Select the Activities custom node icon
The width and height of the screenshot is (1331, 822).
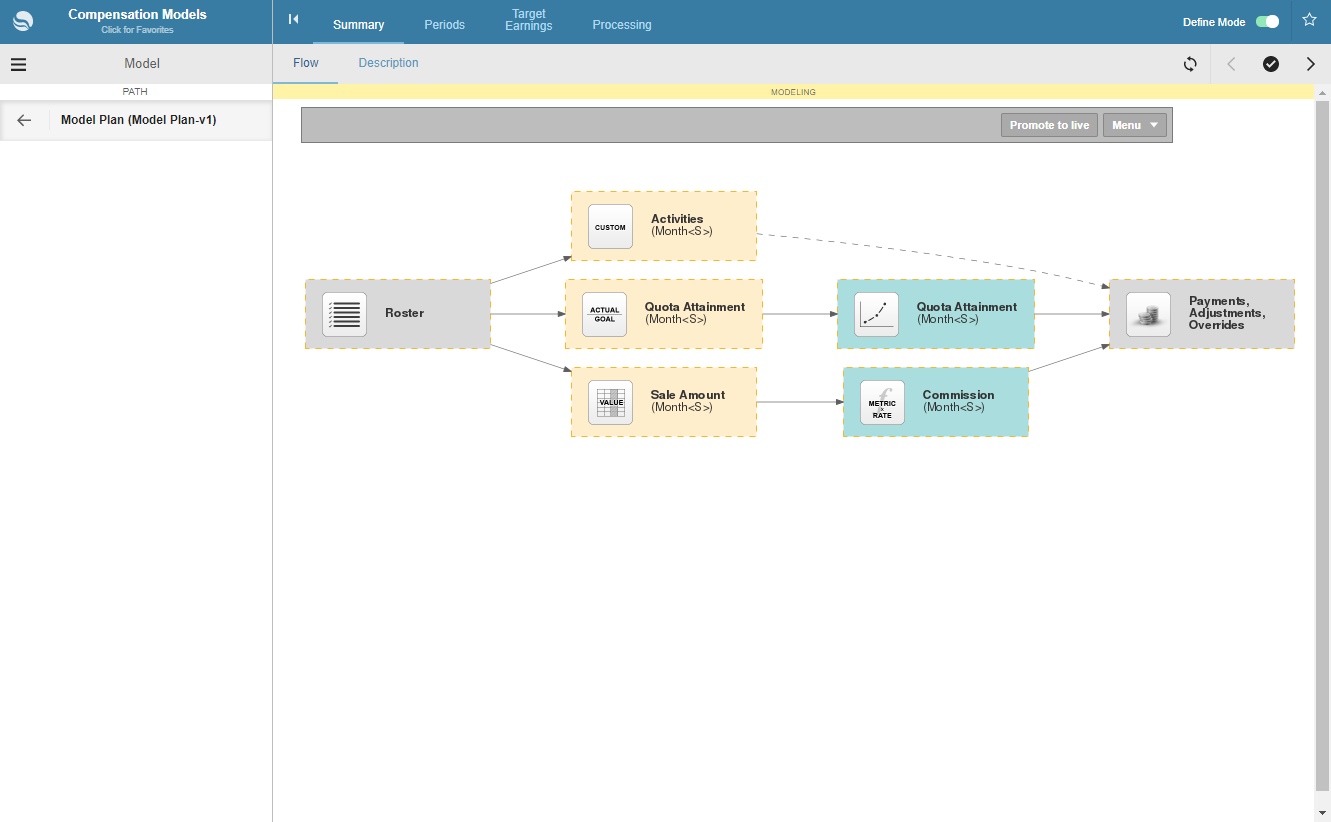tap(610, 227)
